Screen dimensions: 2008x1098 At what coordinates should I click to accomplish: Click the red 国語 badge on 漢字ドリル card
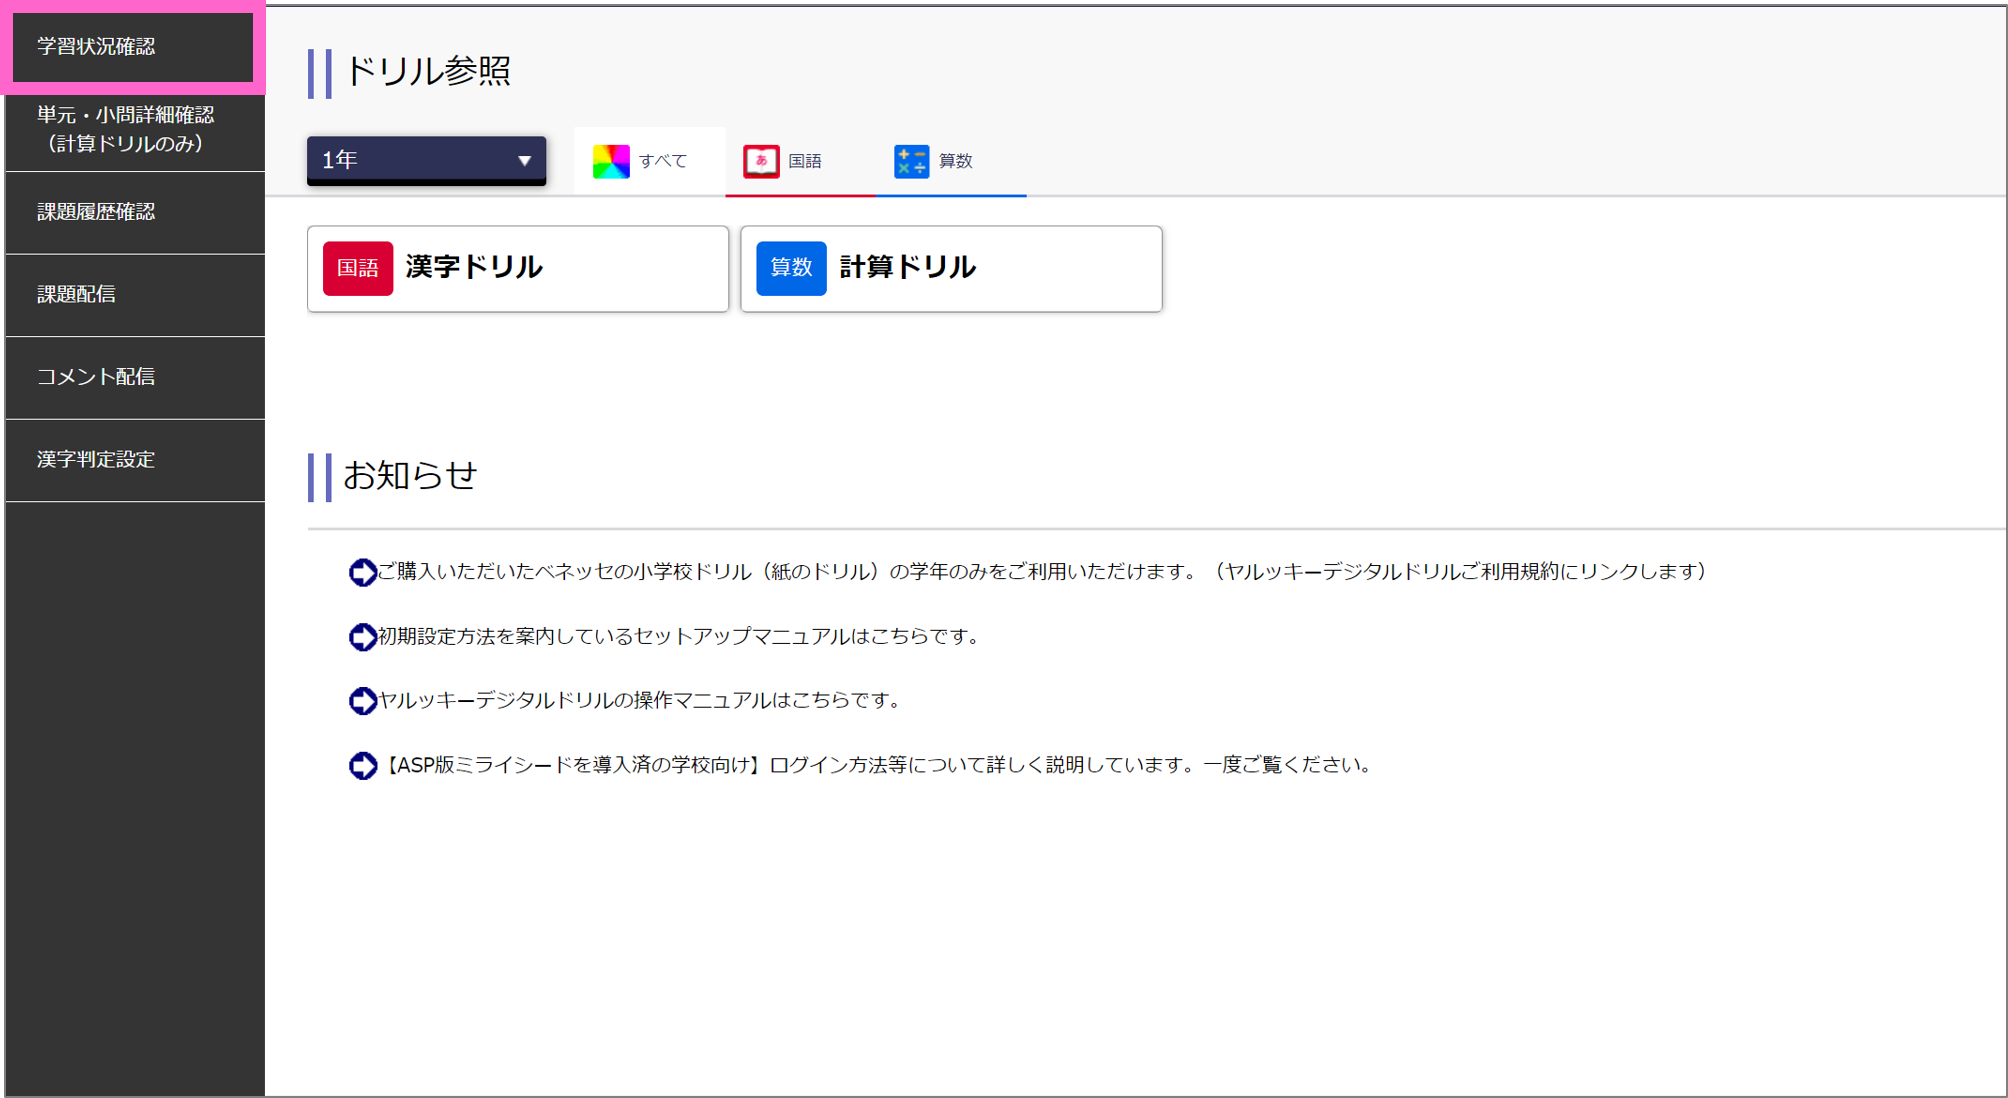[357, 268]
